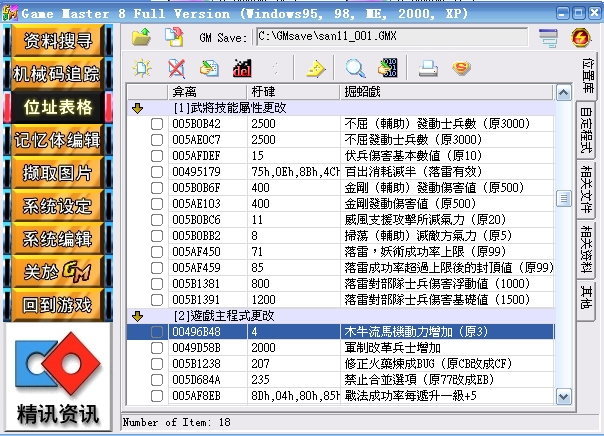Check the box next to address 0049D58B
The height and width of the screenshot is (436, 604).
[156, 347]
